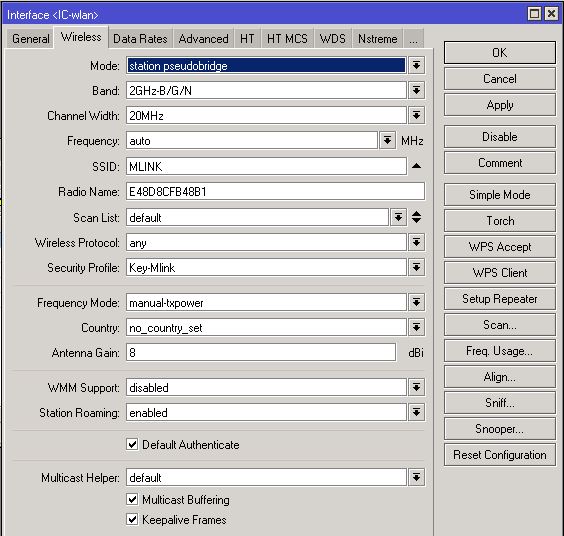Collapse the SSID field with up arrow

pos(417,166)
